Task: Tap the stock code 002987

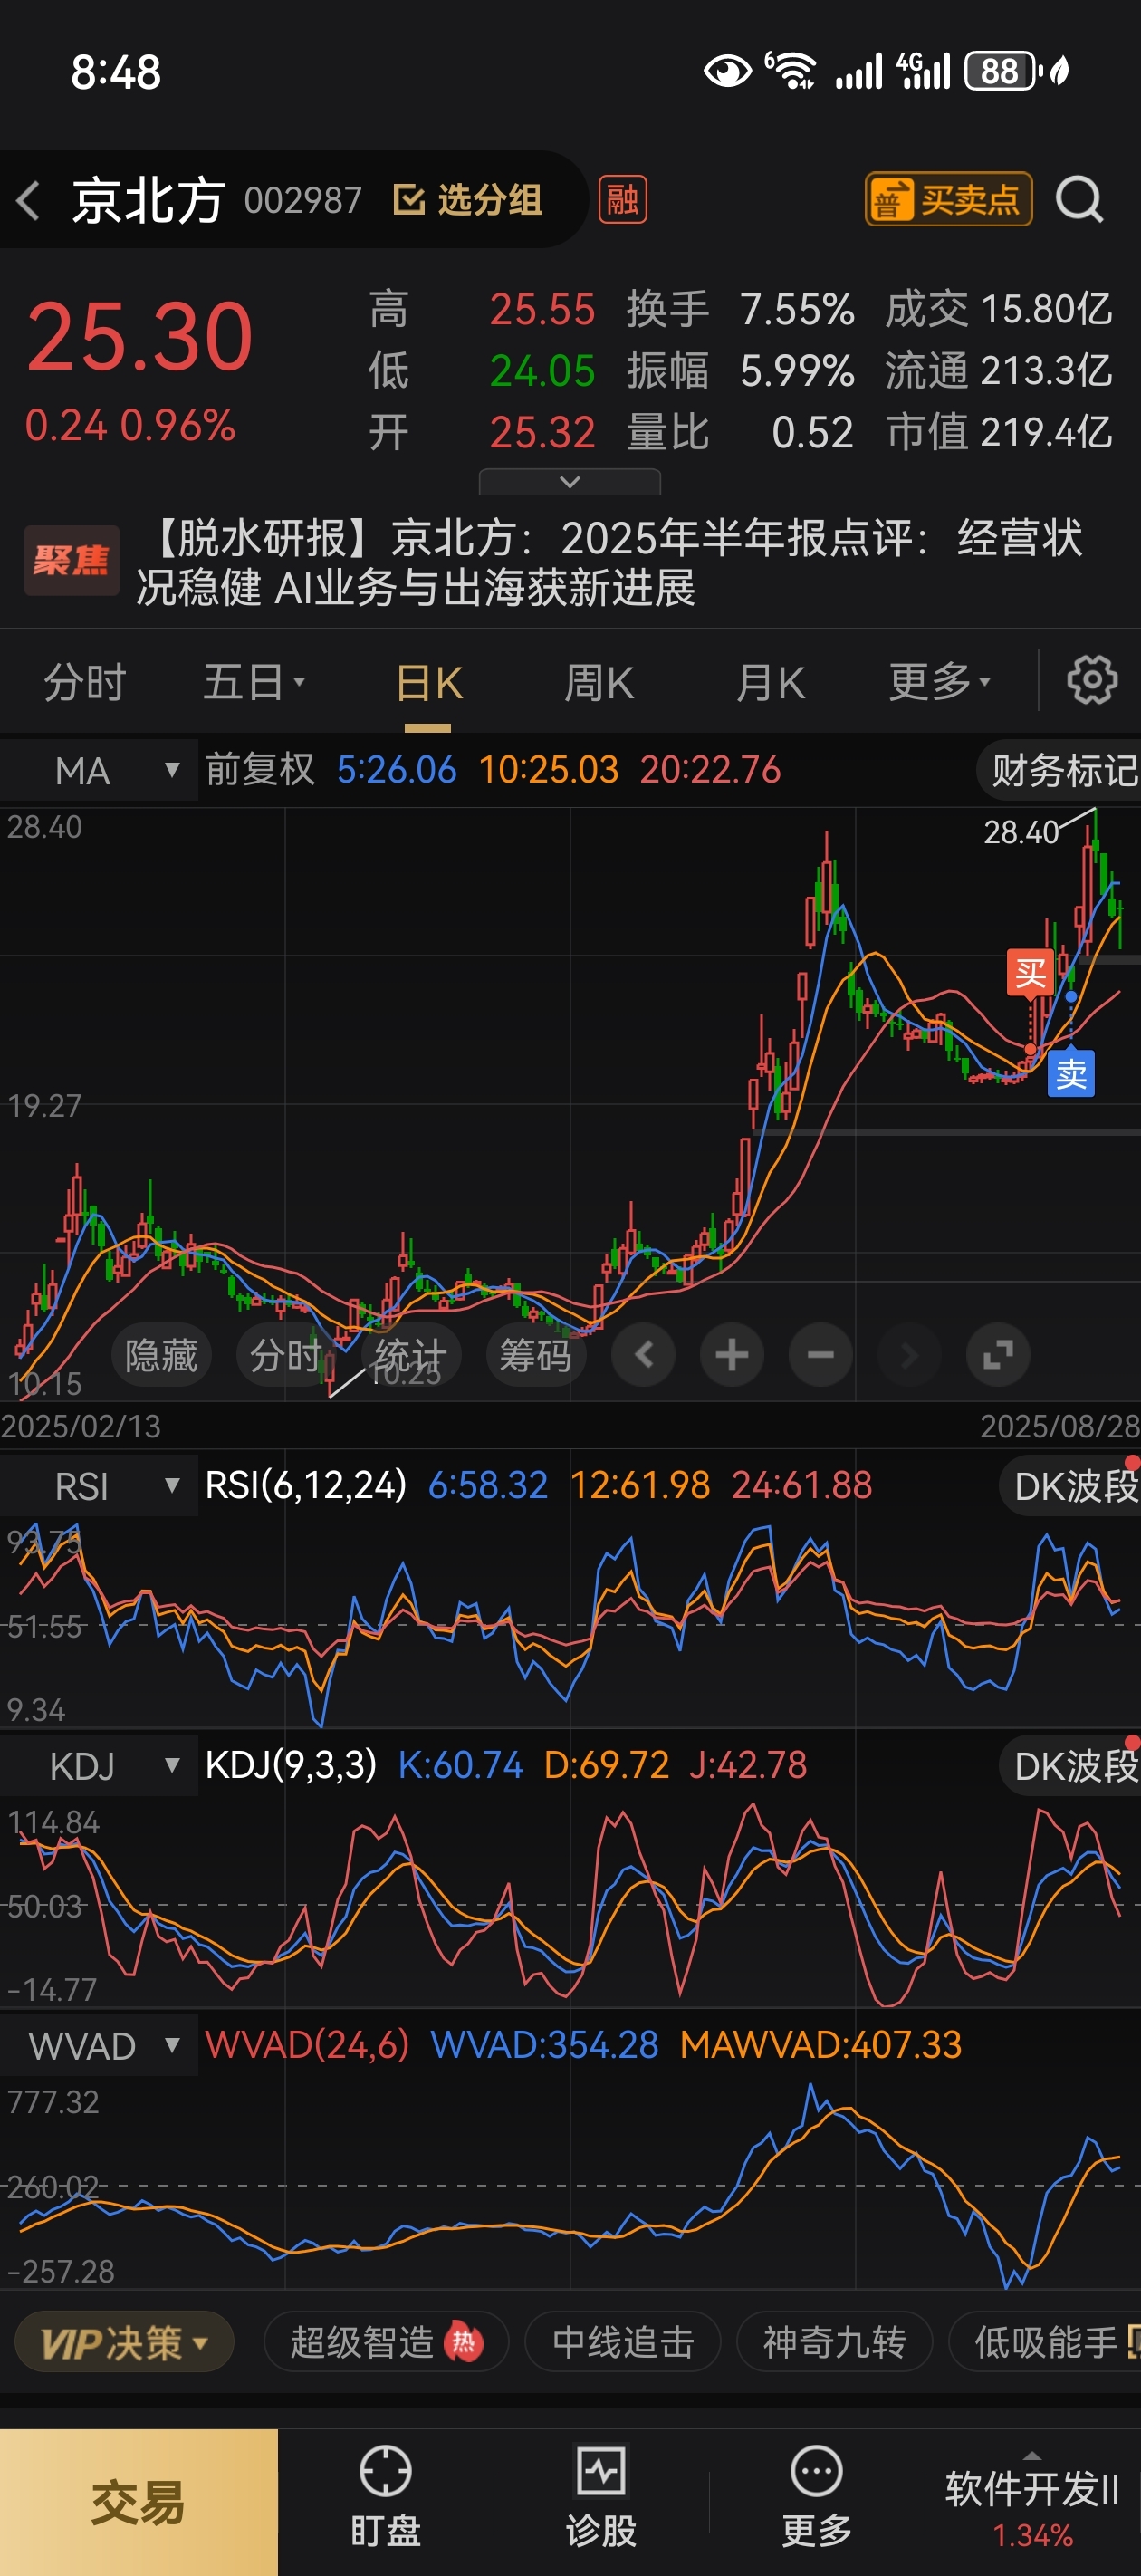Action: [303, 201]
